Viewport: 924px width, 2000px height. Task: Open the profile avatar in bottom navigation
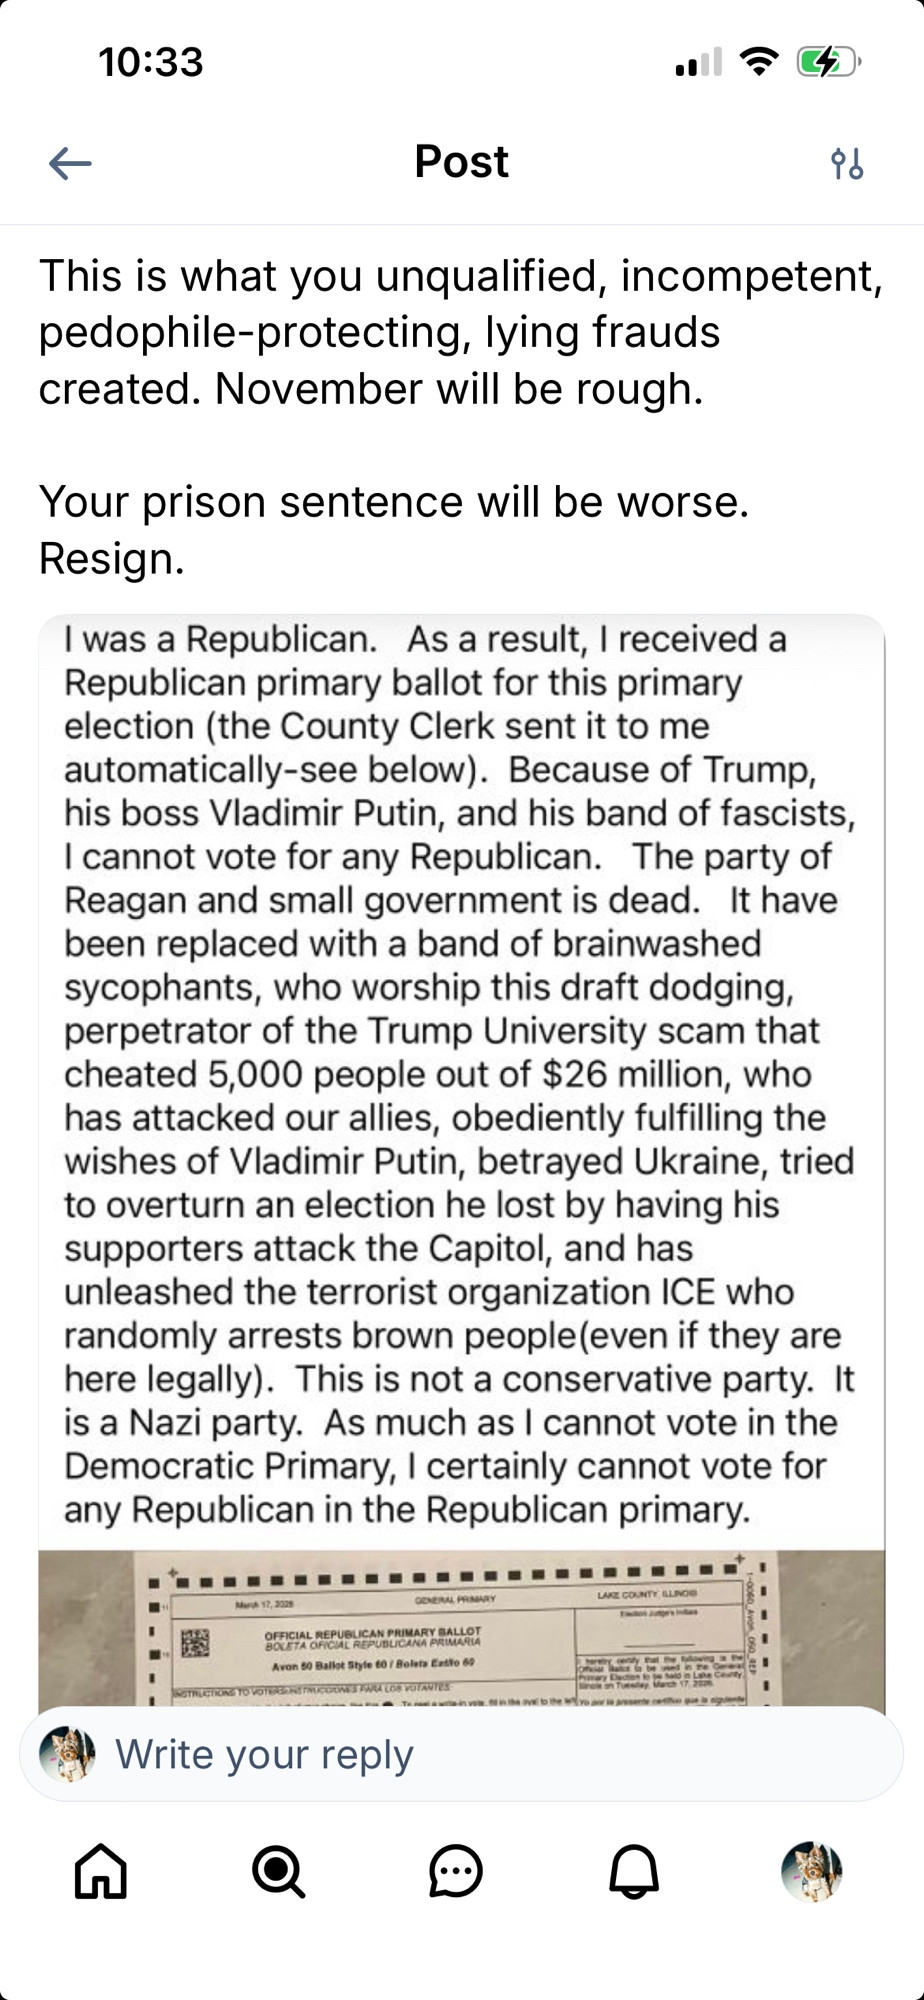tap(811, 1870)
